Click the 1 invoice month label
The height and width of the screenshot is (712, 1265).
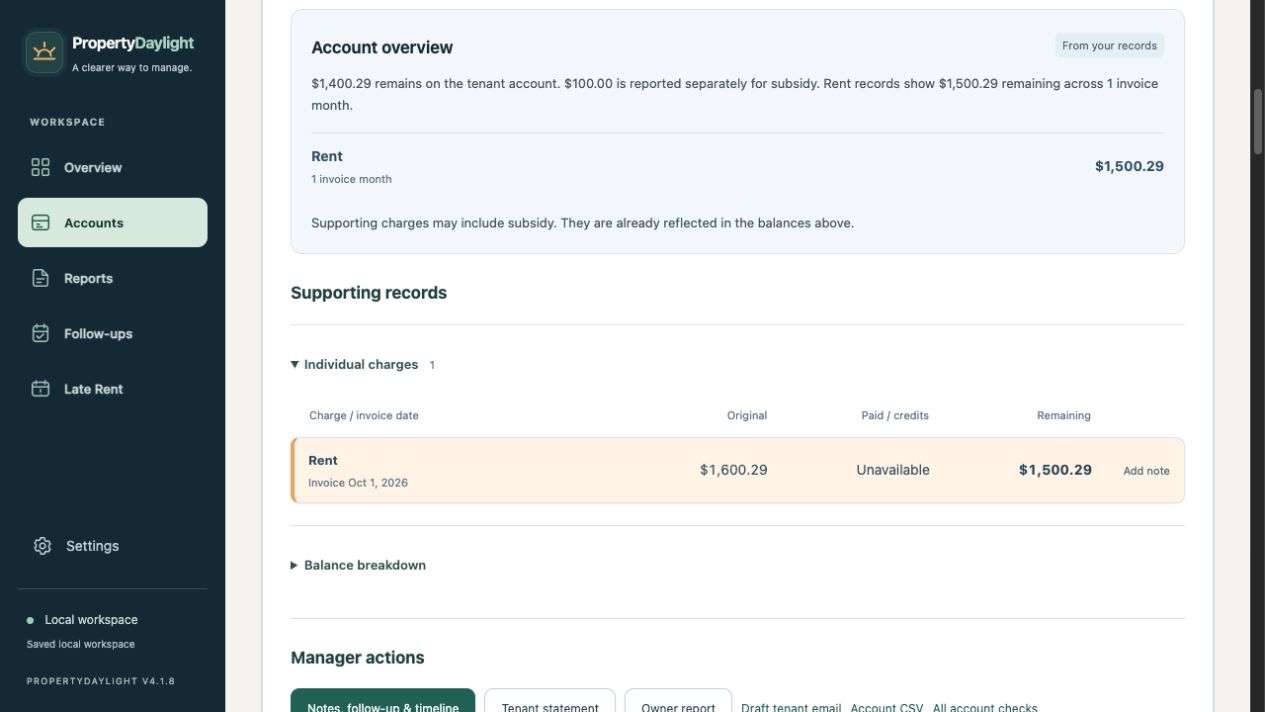click(x=351, y=179)
